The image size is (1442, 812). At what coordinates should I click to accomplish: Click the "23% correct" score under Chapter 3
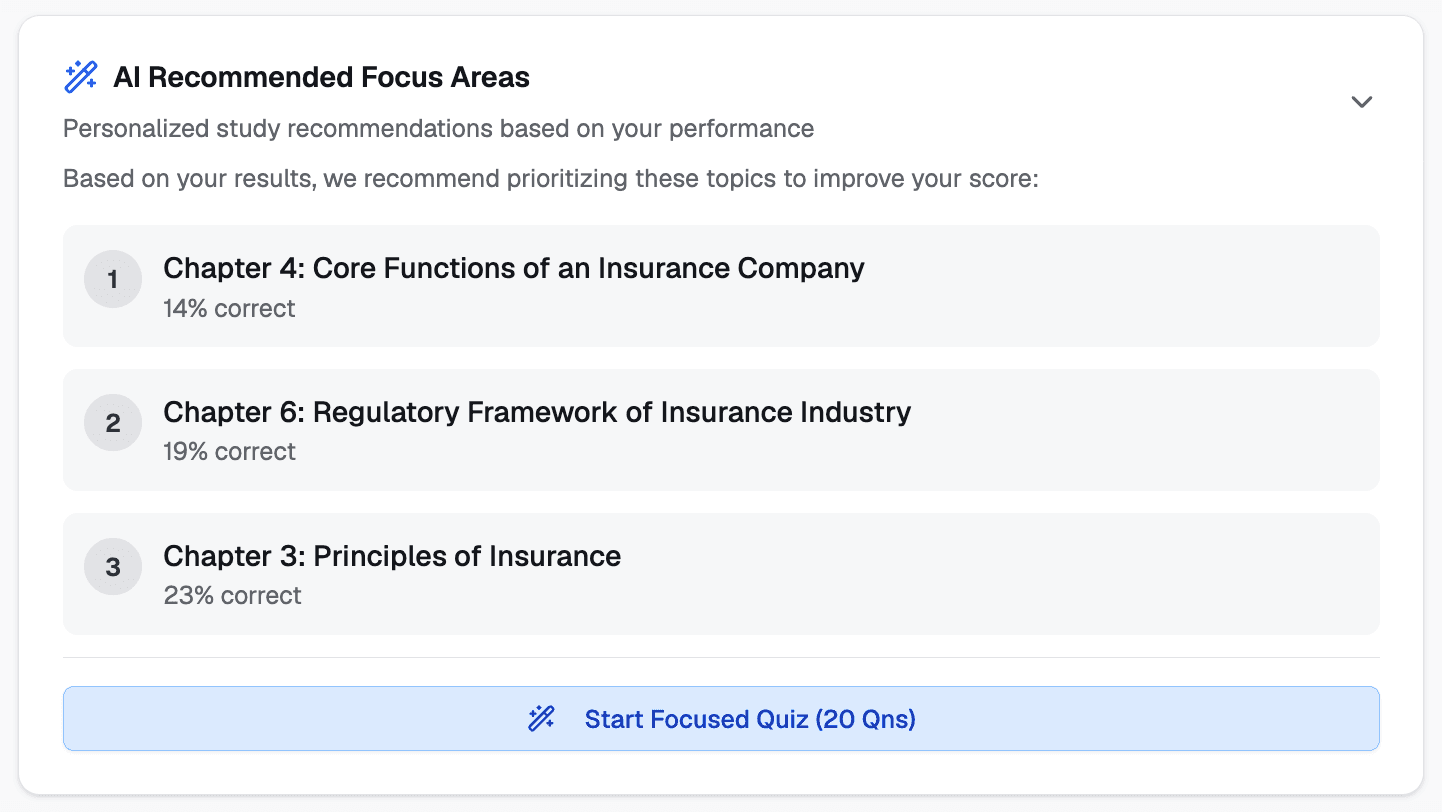(232, 595)
